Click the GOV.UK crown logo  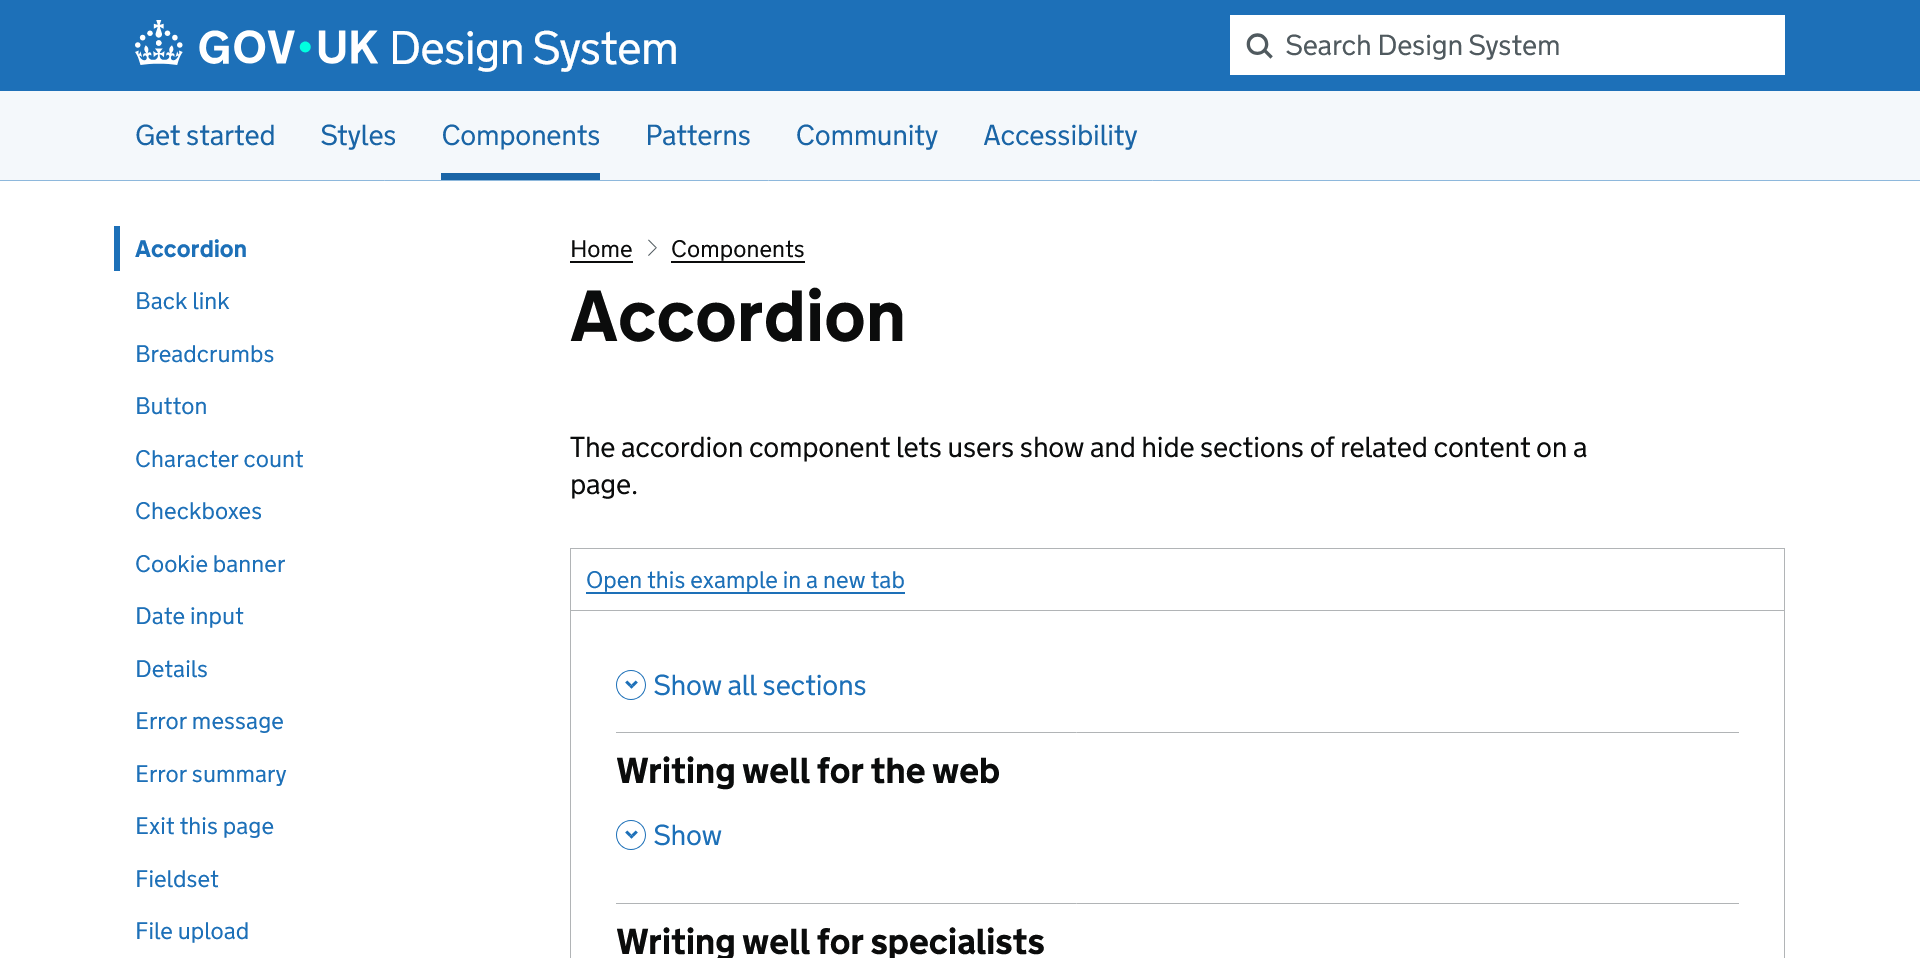pyautogui.click(x=158, y=44)
